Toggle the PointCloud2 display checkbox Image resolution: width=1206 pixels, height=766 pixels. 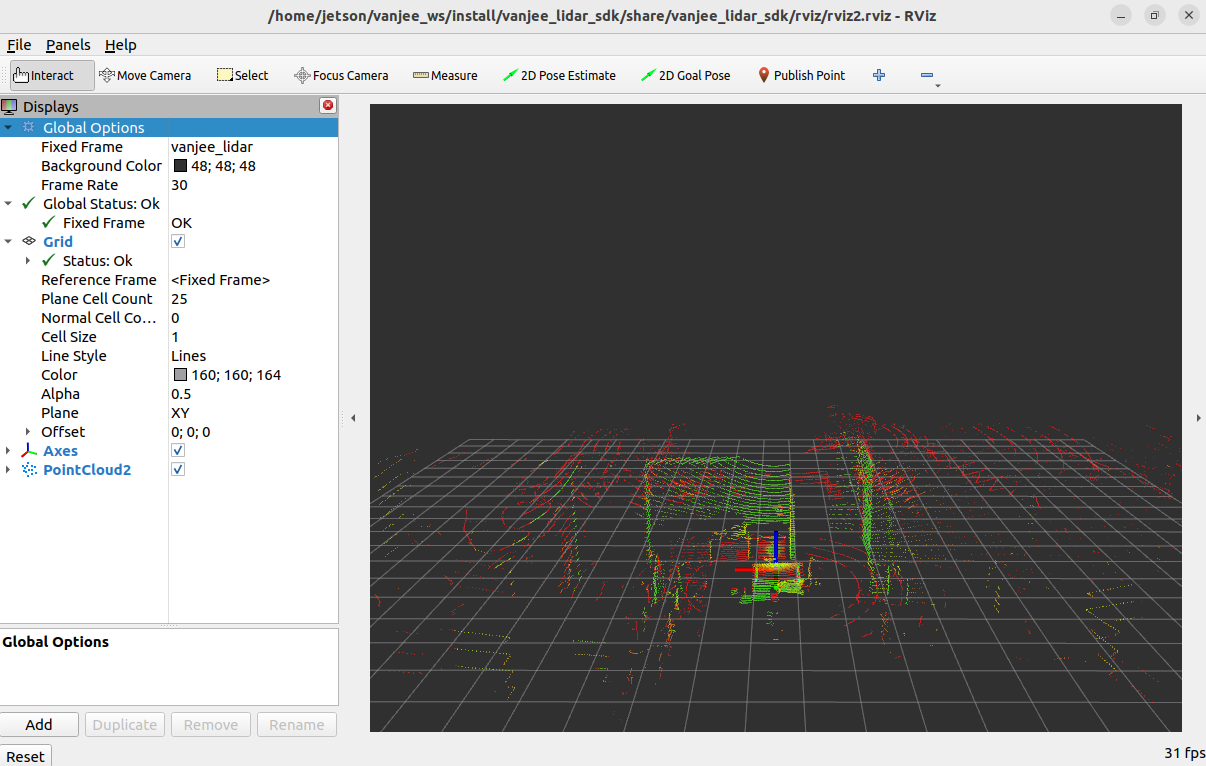click(x=178, y=470)
